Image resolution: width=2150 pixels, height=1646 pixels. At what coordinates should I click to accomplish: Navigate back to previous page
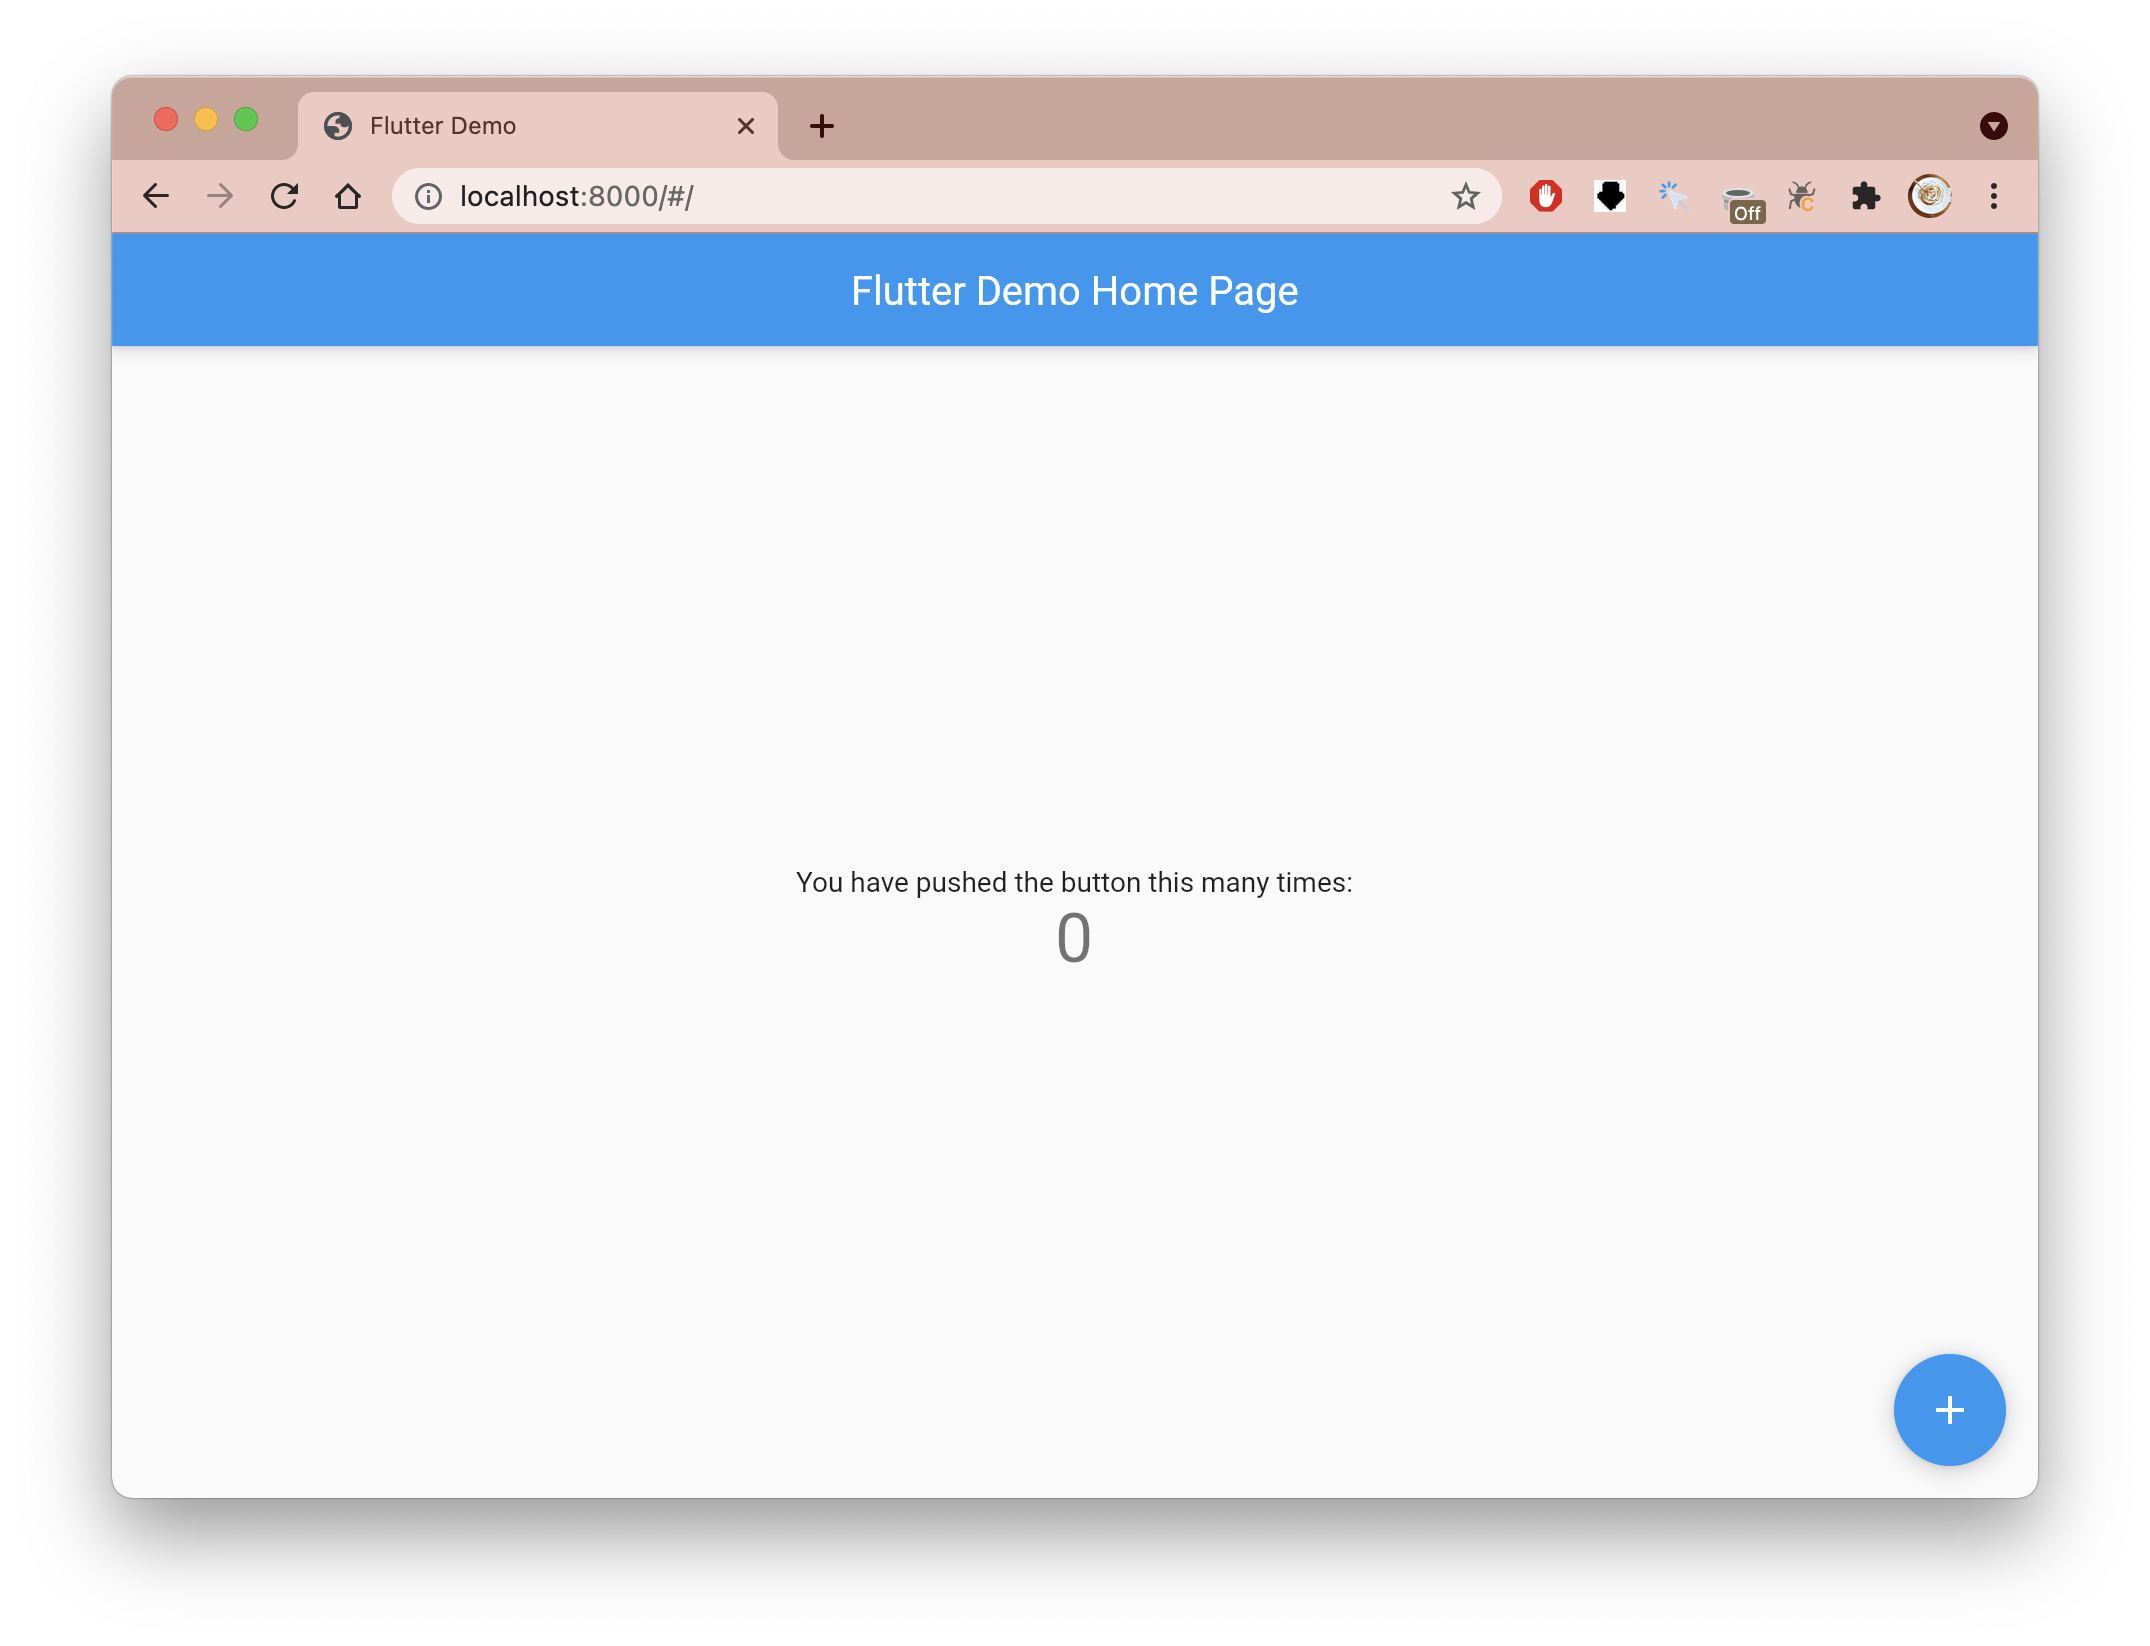(156, 196)
